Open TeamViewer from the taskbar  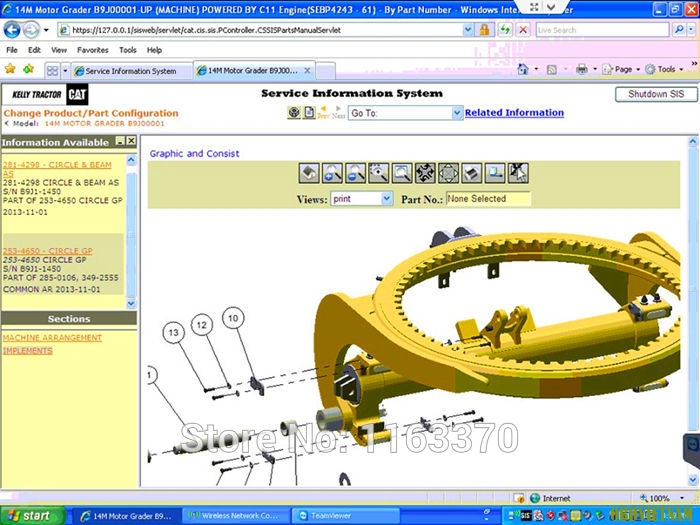pos(345,516)
